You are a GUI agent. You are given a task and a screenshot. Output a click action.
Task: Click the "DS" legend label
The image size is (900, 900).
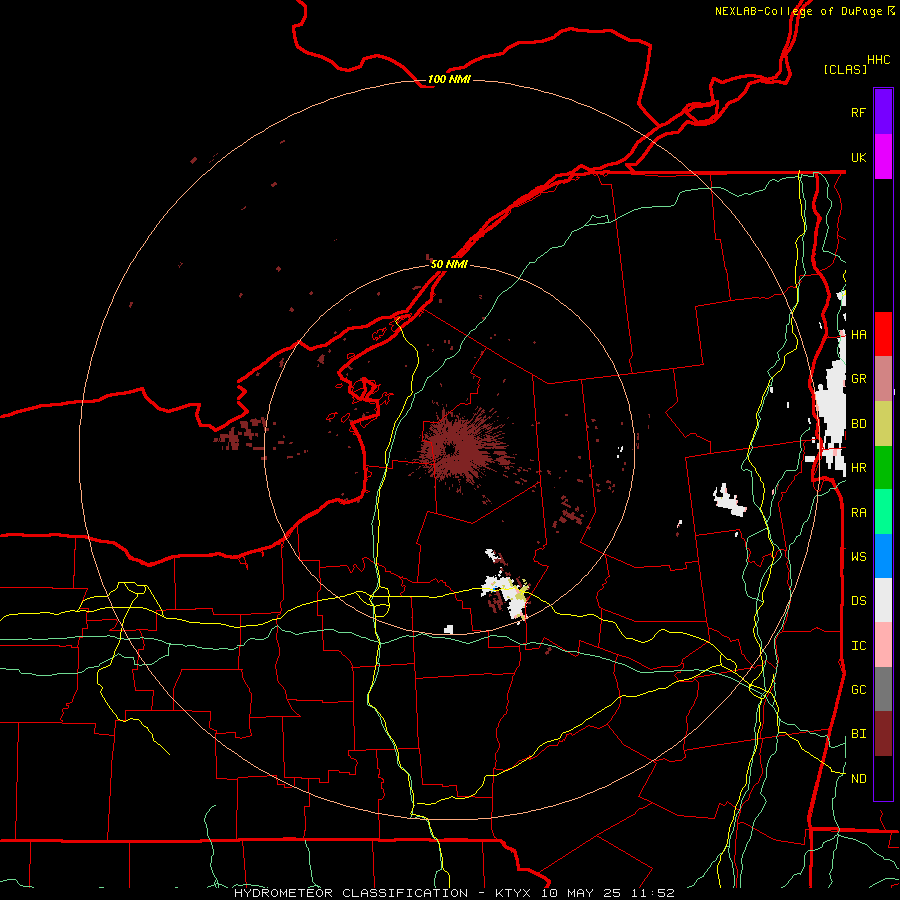coord(859,601)
